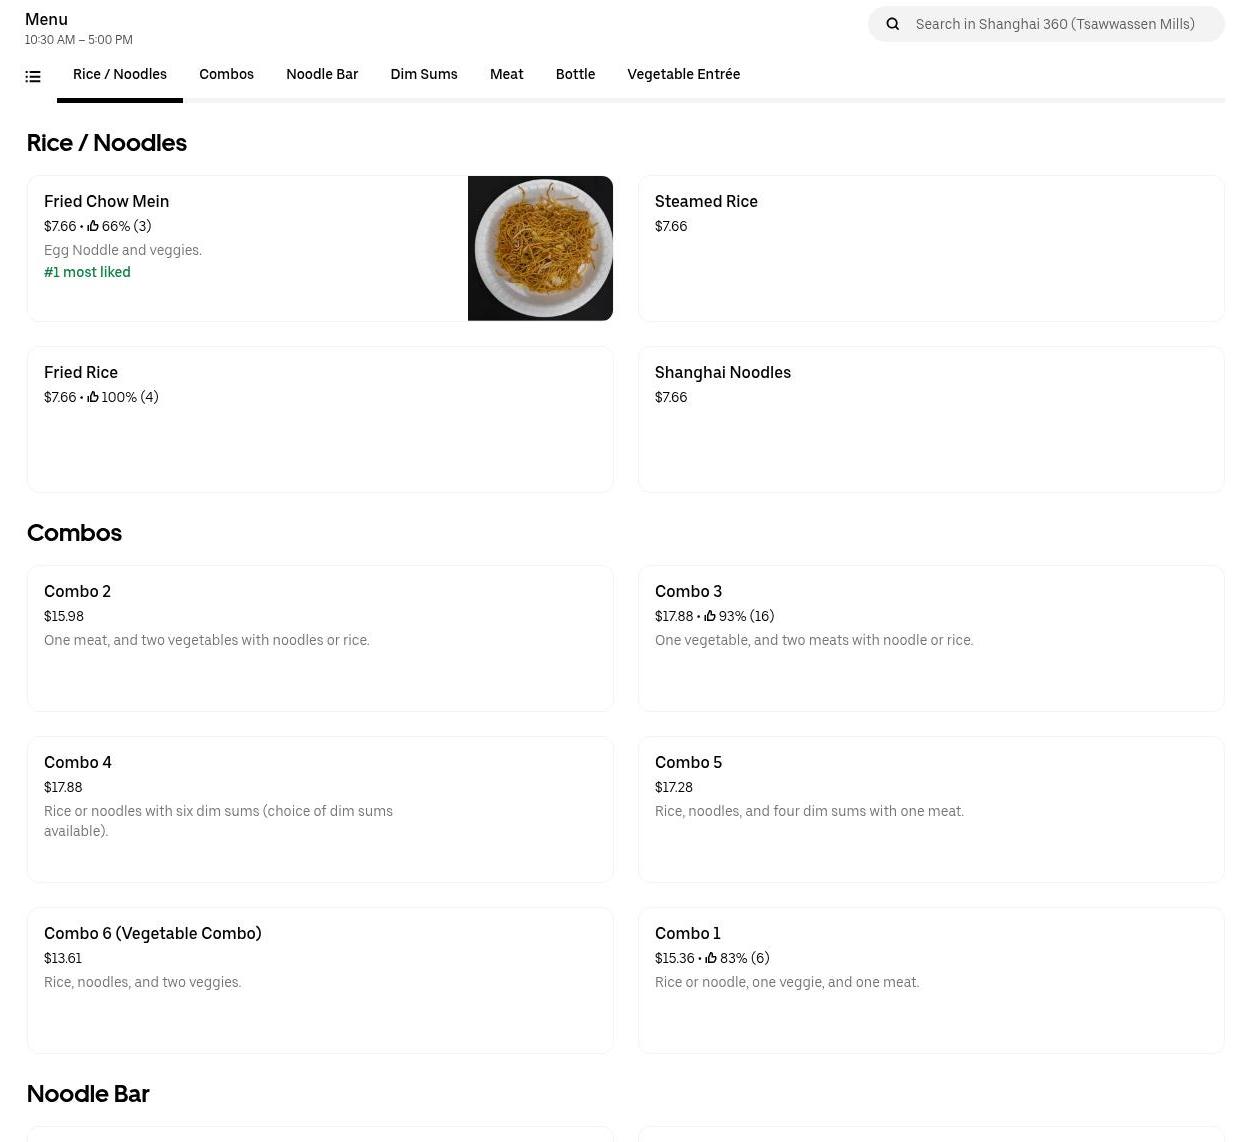Jump to the Meat tab
The width and height of the screenshot is (1250, 1142).
(x=506, y=75)
